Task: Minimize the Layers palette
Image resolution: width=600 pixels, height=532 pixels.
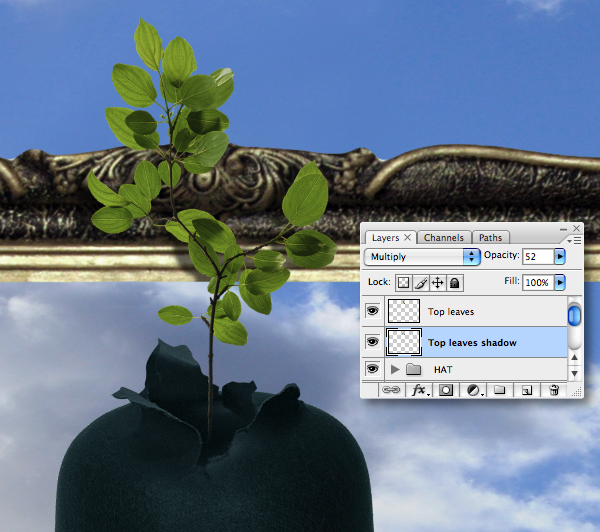Action: pyautogui.click(x=563, y=229)
